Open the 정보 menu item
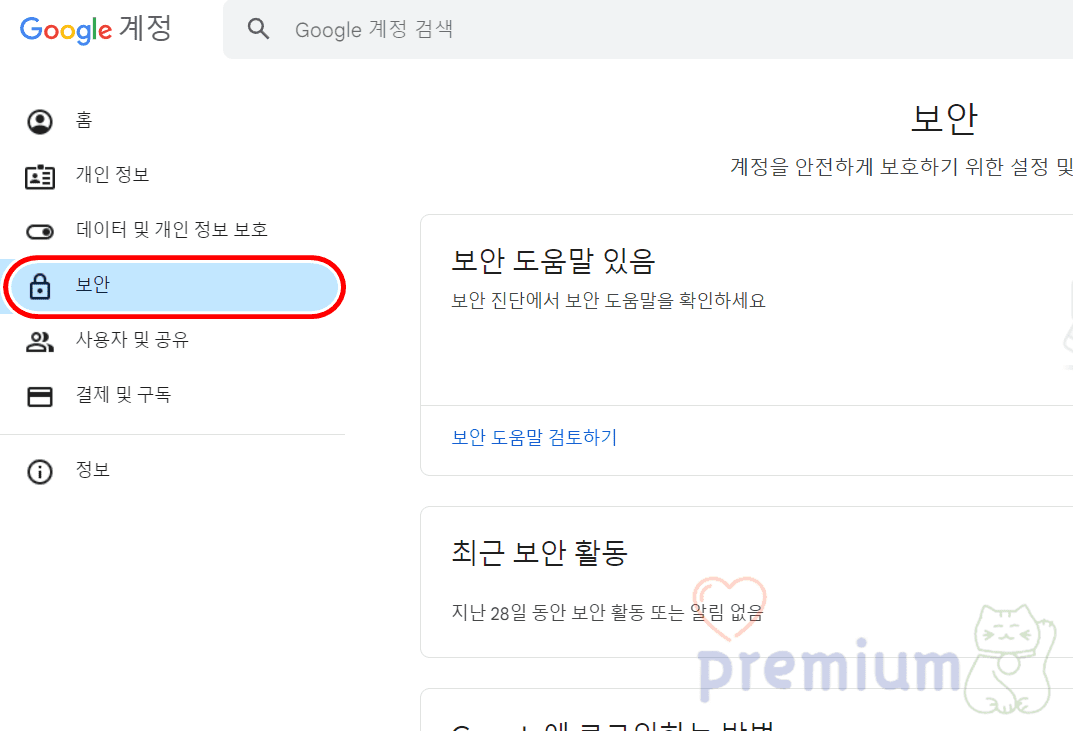This screenshot has height=731, width=1073. pyautogui.click(x=172, y=471)
